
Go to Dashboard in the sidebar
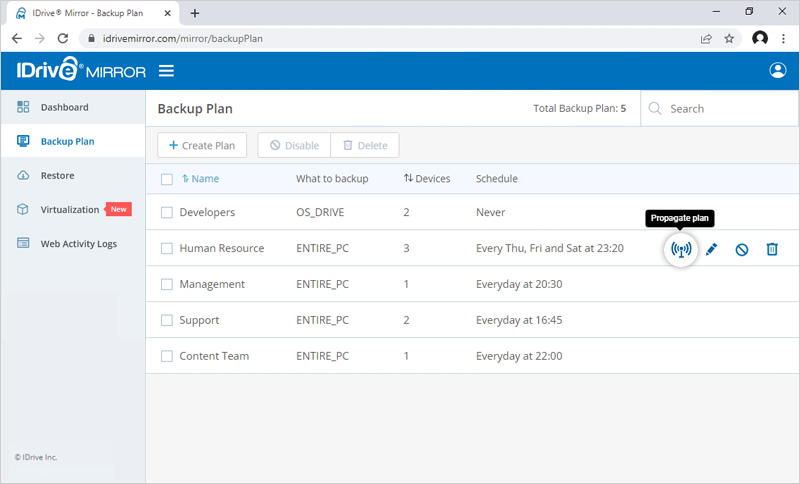pos(64,107)
